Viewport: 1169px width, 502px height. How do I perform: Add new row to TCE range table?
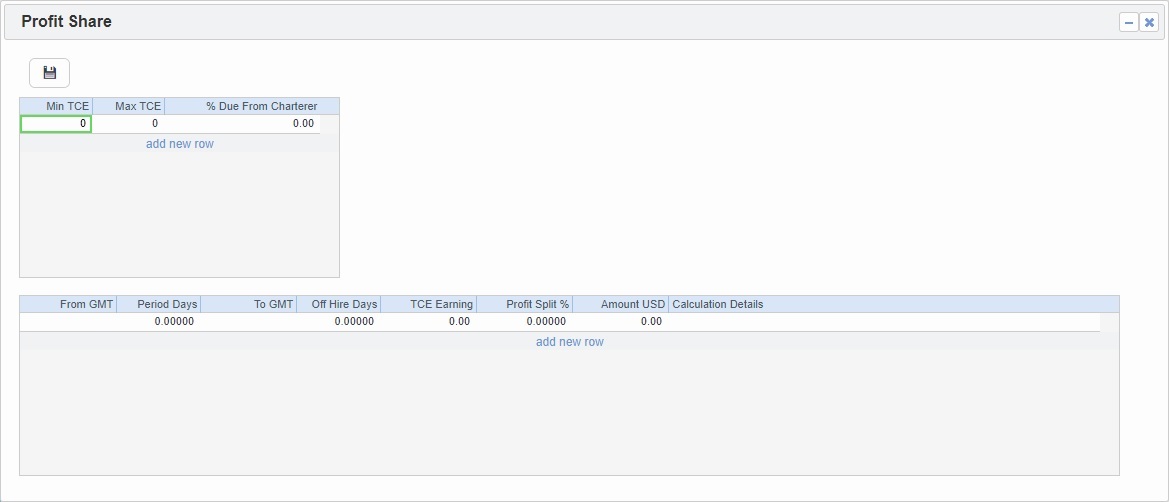tap(180, 144)
